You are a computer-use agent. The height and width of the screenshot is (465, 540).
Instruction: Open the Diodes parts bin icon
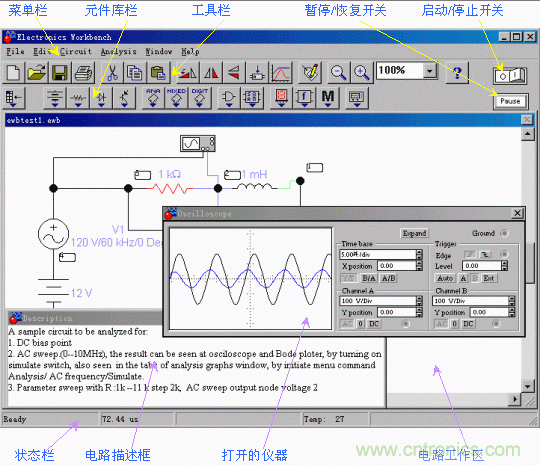[101, 98]
